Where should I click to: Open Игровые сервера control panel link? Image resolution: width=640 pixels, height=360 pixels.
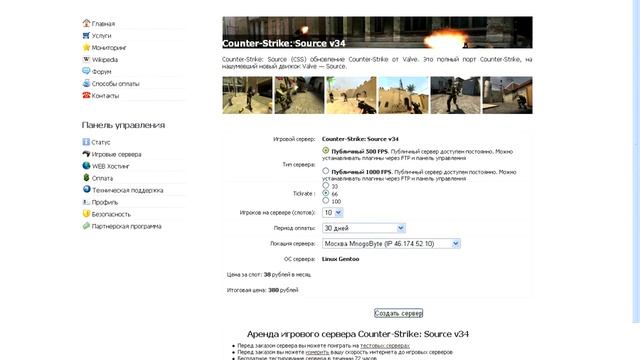[116, 154]
